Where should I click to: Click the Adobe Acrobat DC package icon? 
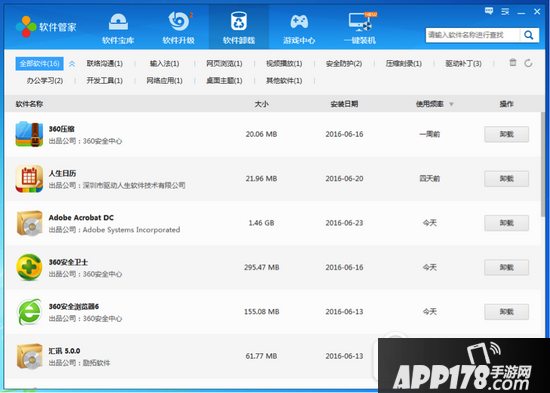point(29,223)
